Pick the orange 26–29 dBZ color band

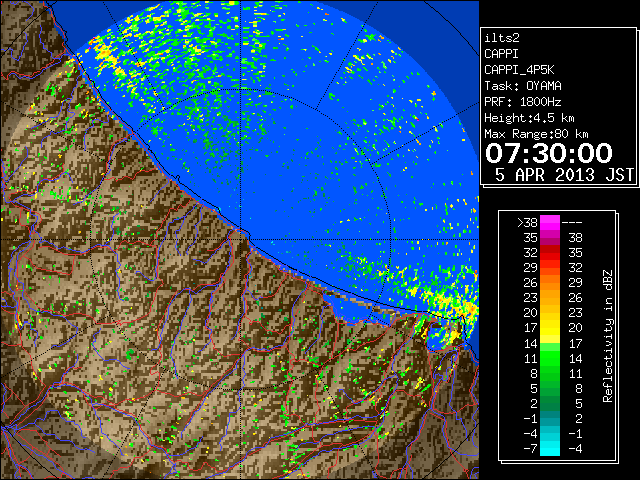point(550,282)
